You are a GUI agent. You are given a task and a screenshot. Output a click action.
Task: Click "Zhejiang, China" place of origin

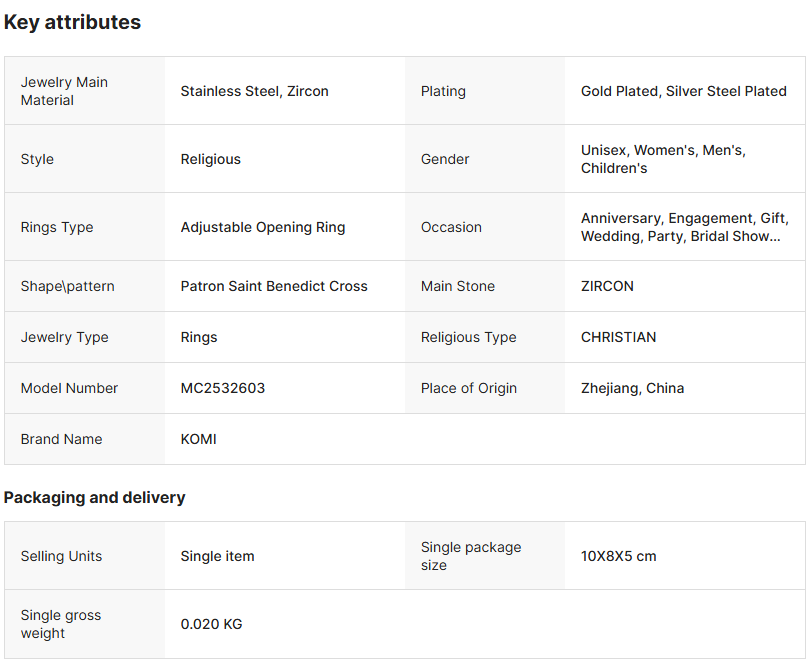coord(632,388)
